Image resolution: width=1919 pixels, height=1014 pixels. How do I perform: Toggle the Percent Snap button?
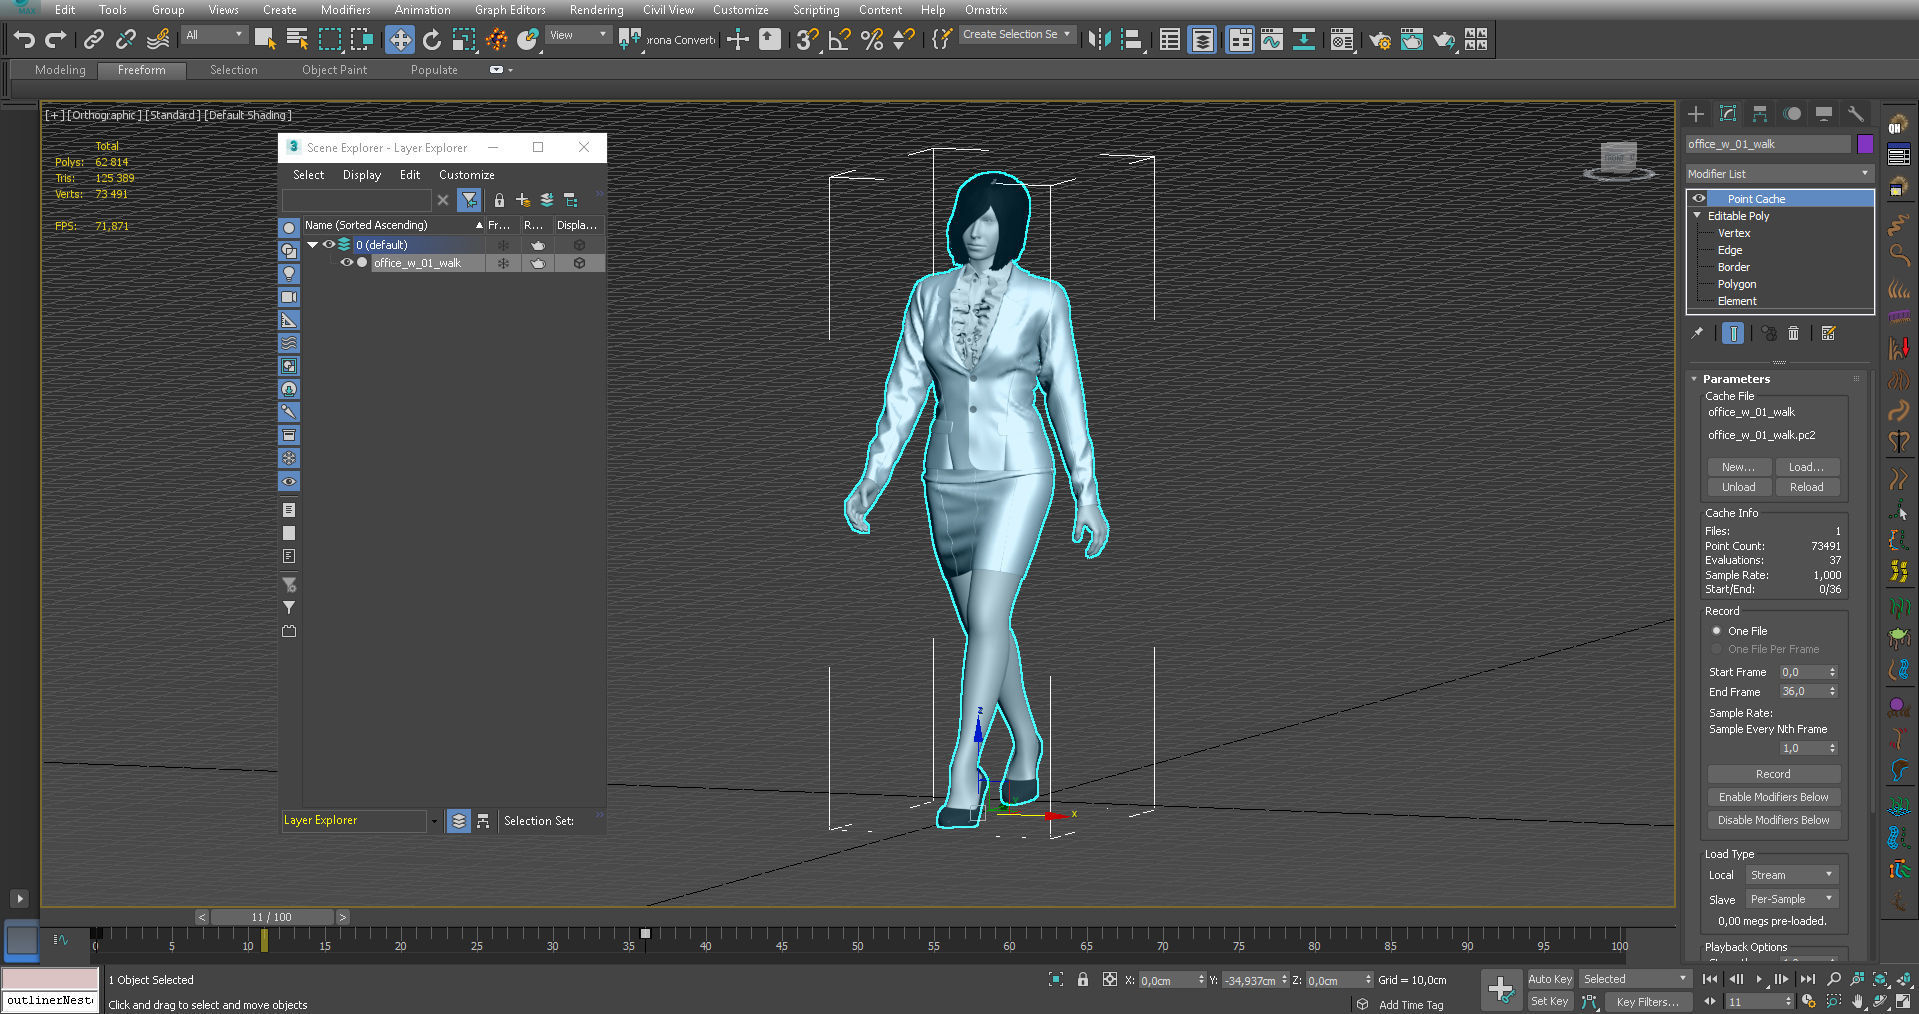871,39
